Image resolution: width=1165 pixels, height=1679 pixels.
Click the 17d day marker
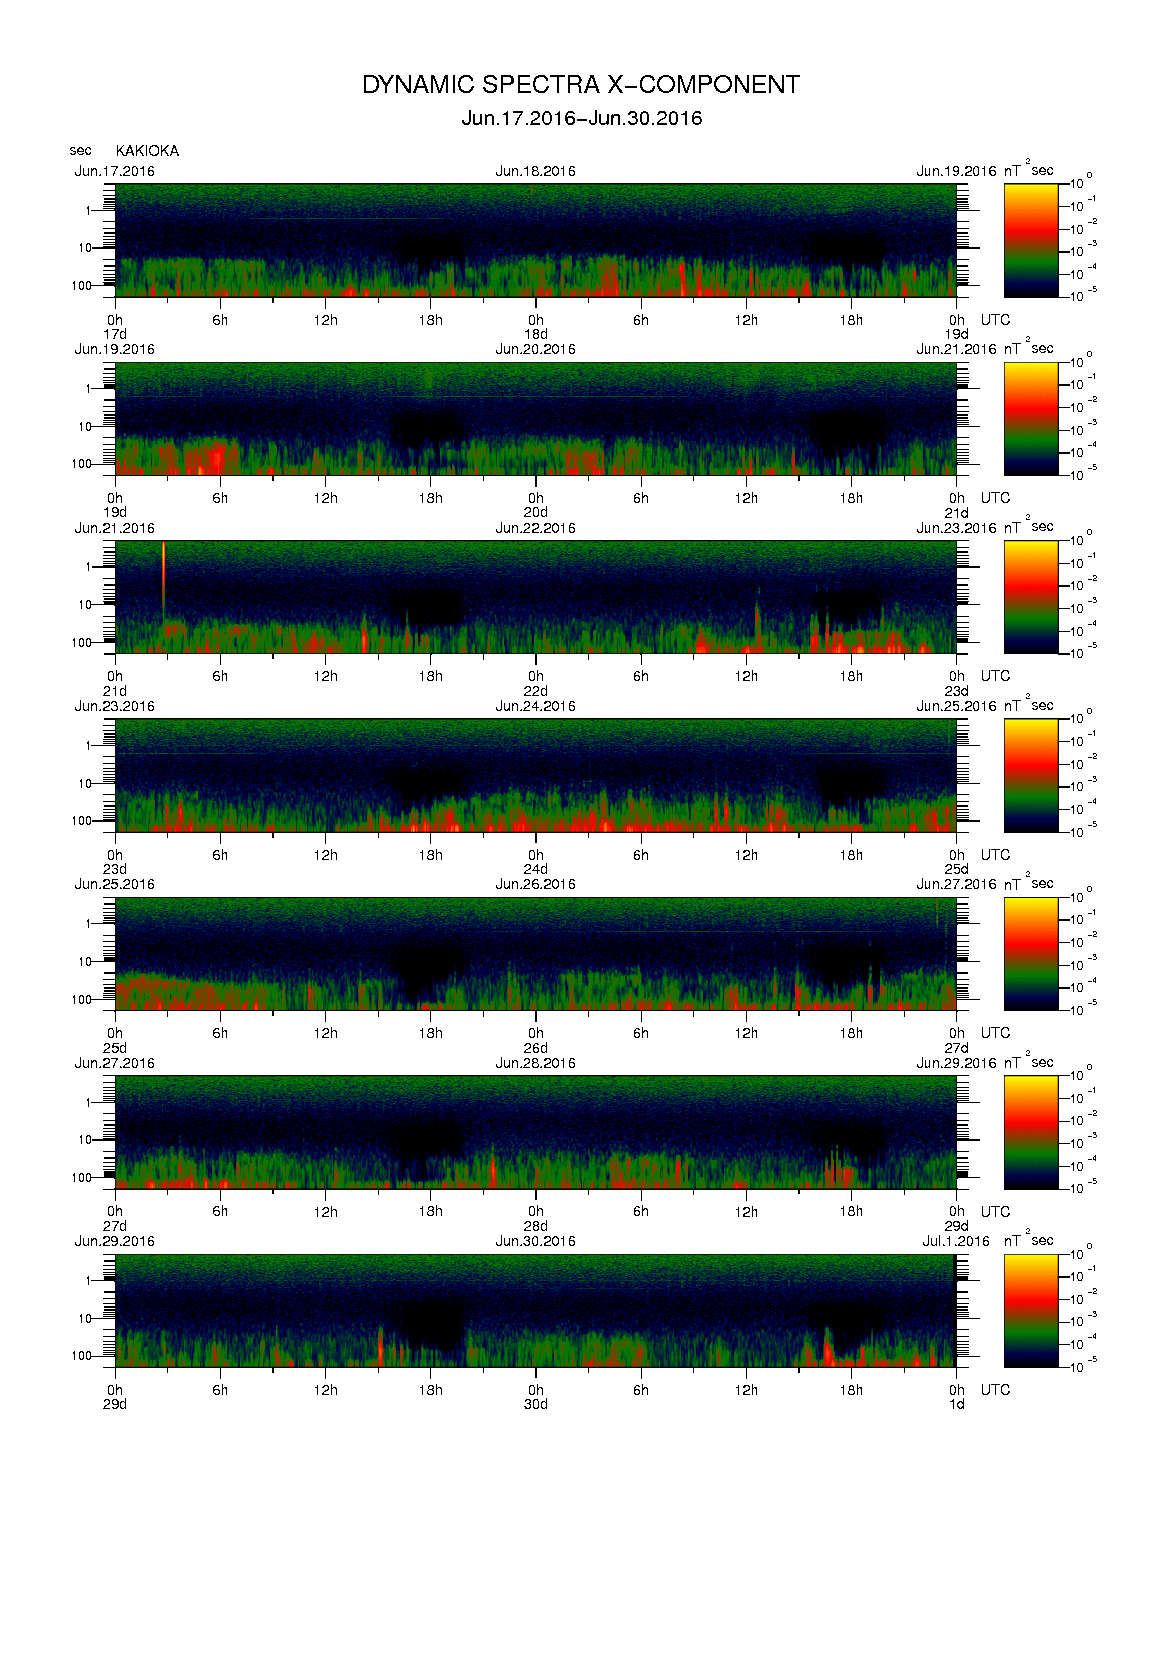(115, 334)
